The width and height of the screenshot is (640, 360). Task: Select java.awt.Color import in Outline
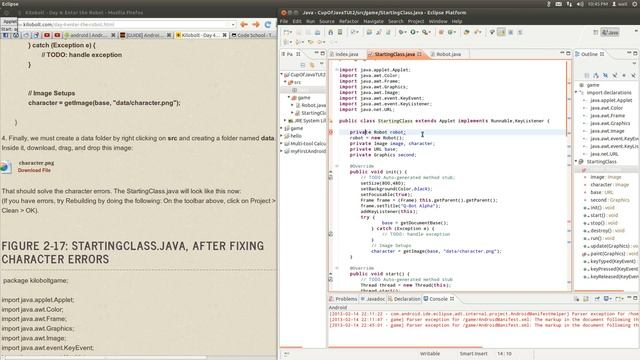click(x=606, y=108)
